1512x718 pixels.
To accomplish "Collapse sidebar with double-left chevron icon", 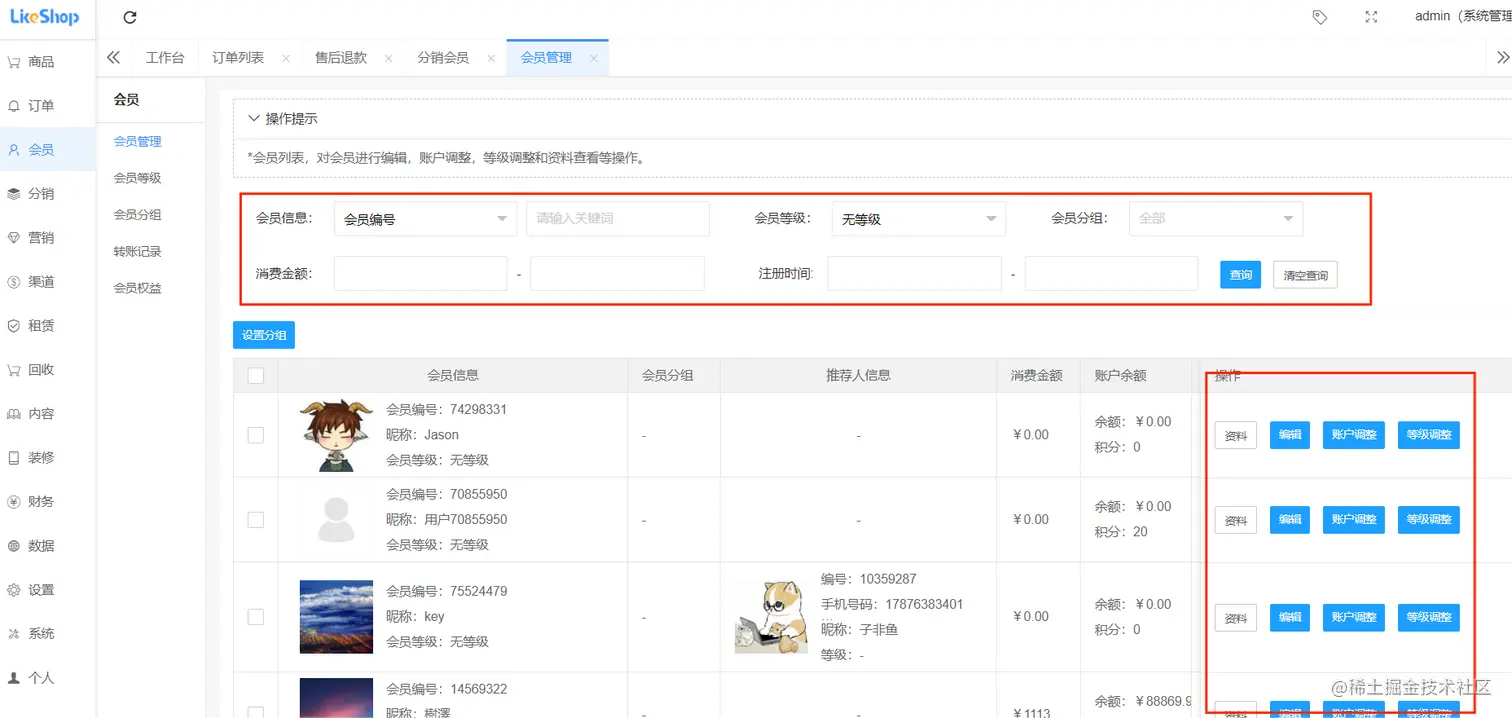I will (x=113, y=58).
